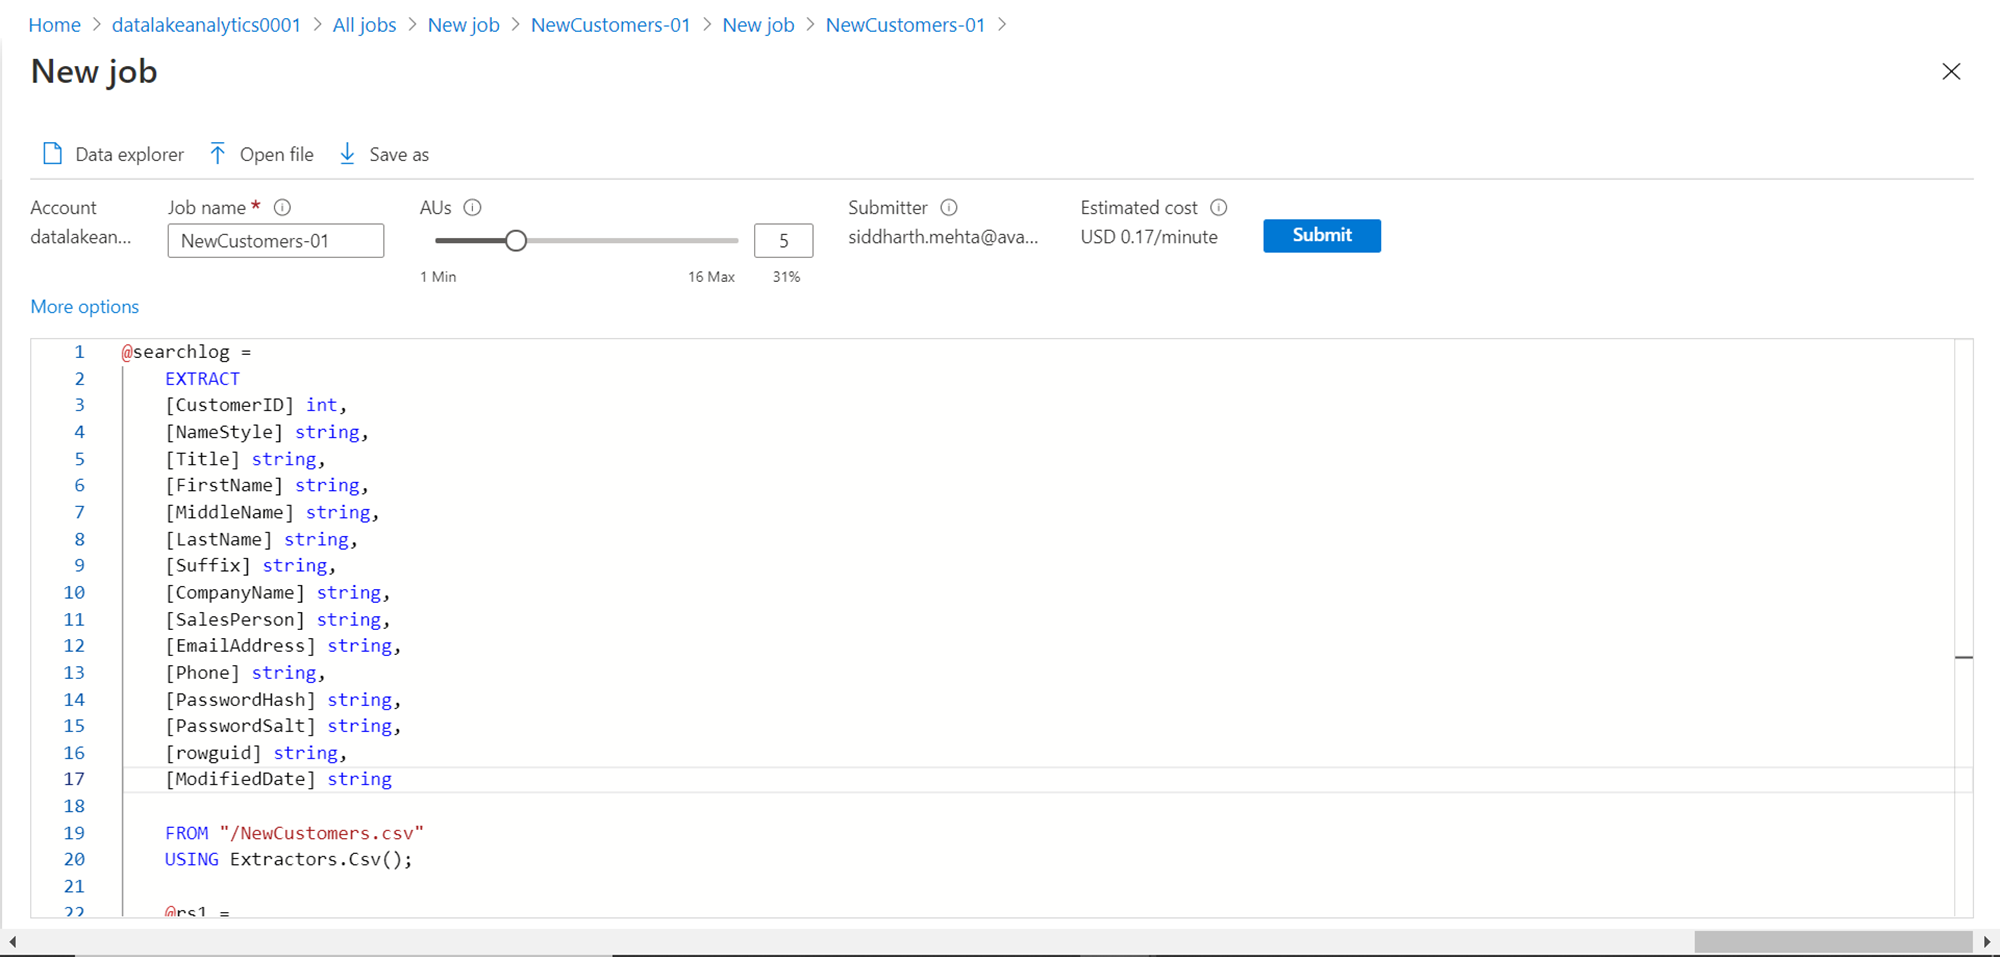Navigate to All jobs breadcrumb
2000x957 pixels.
[364, 25]
